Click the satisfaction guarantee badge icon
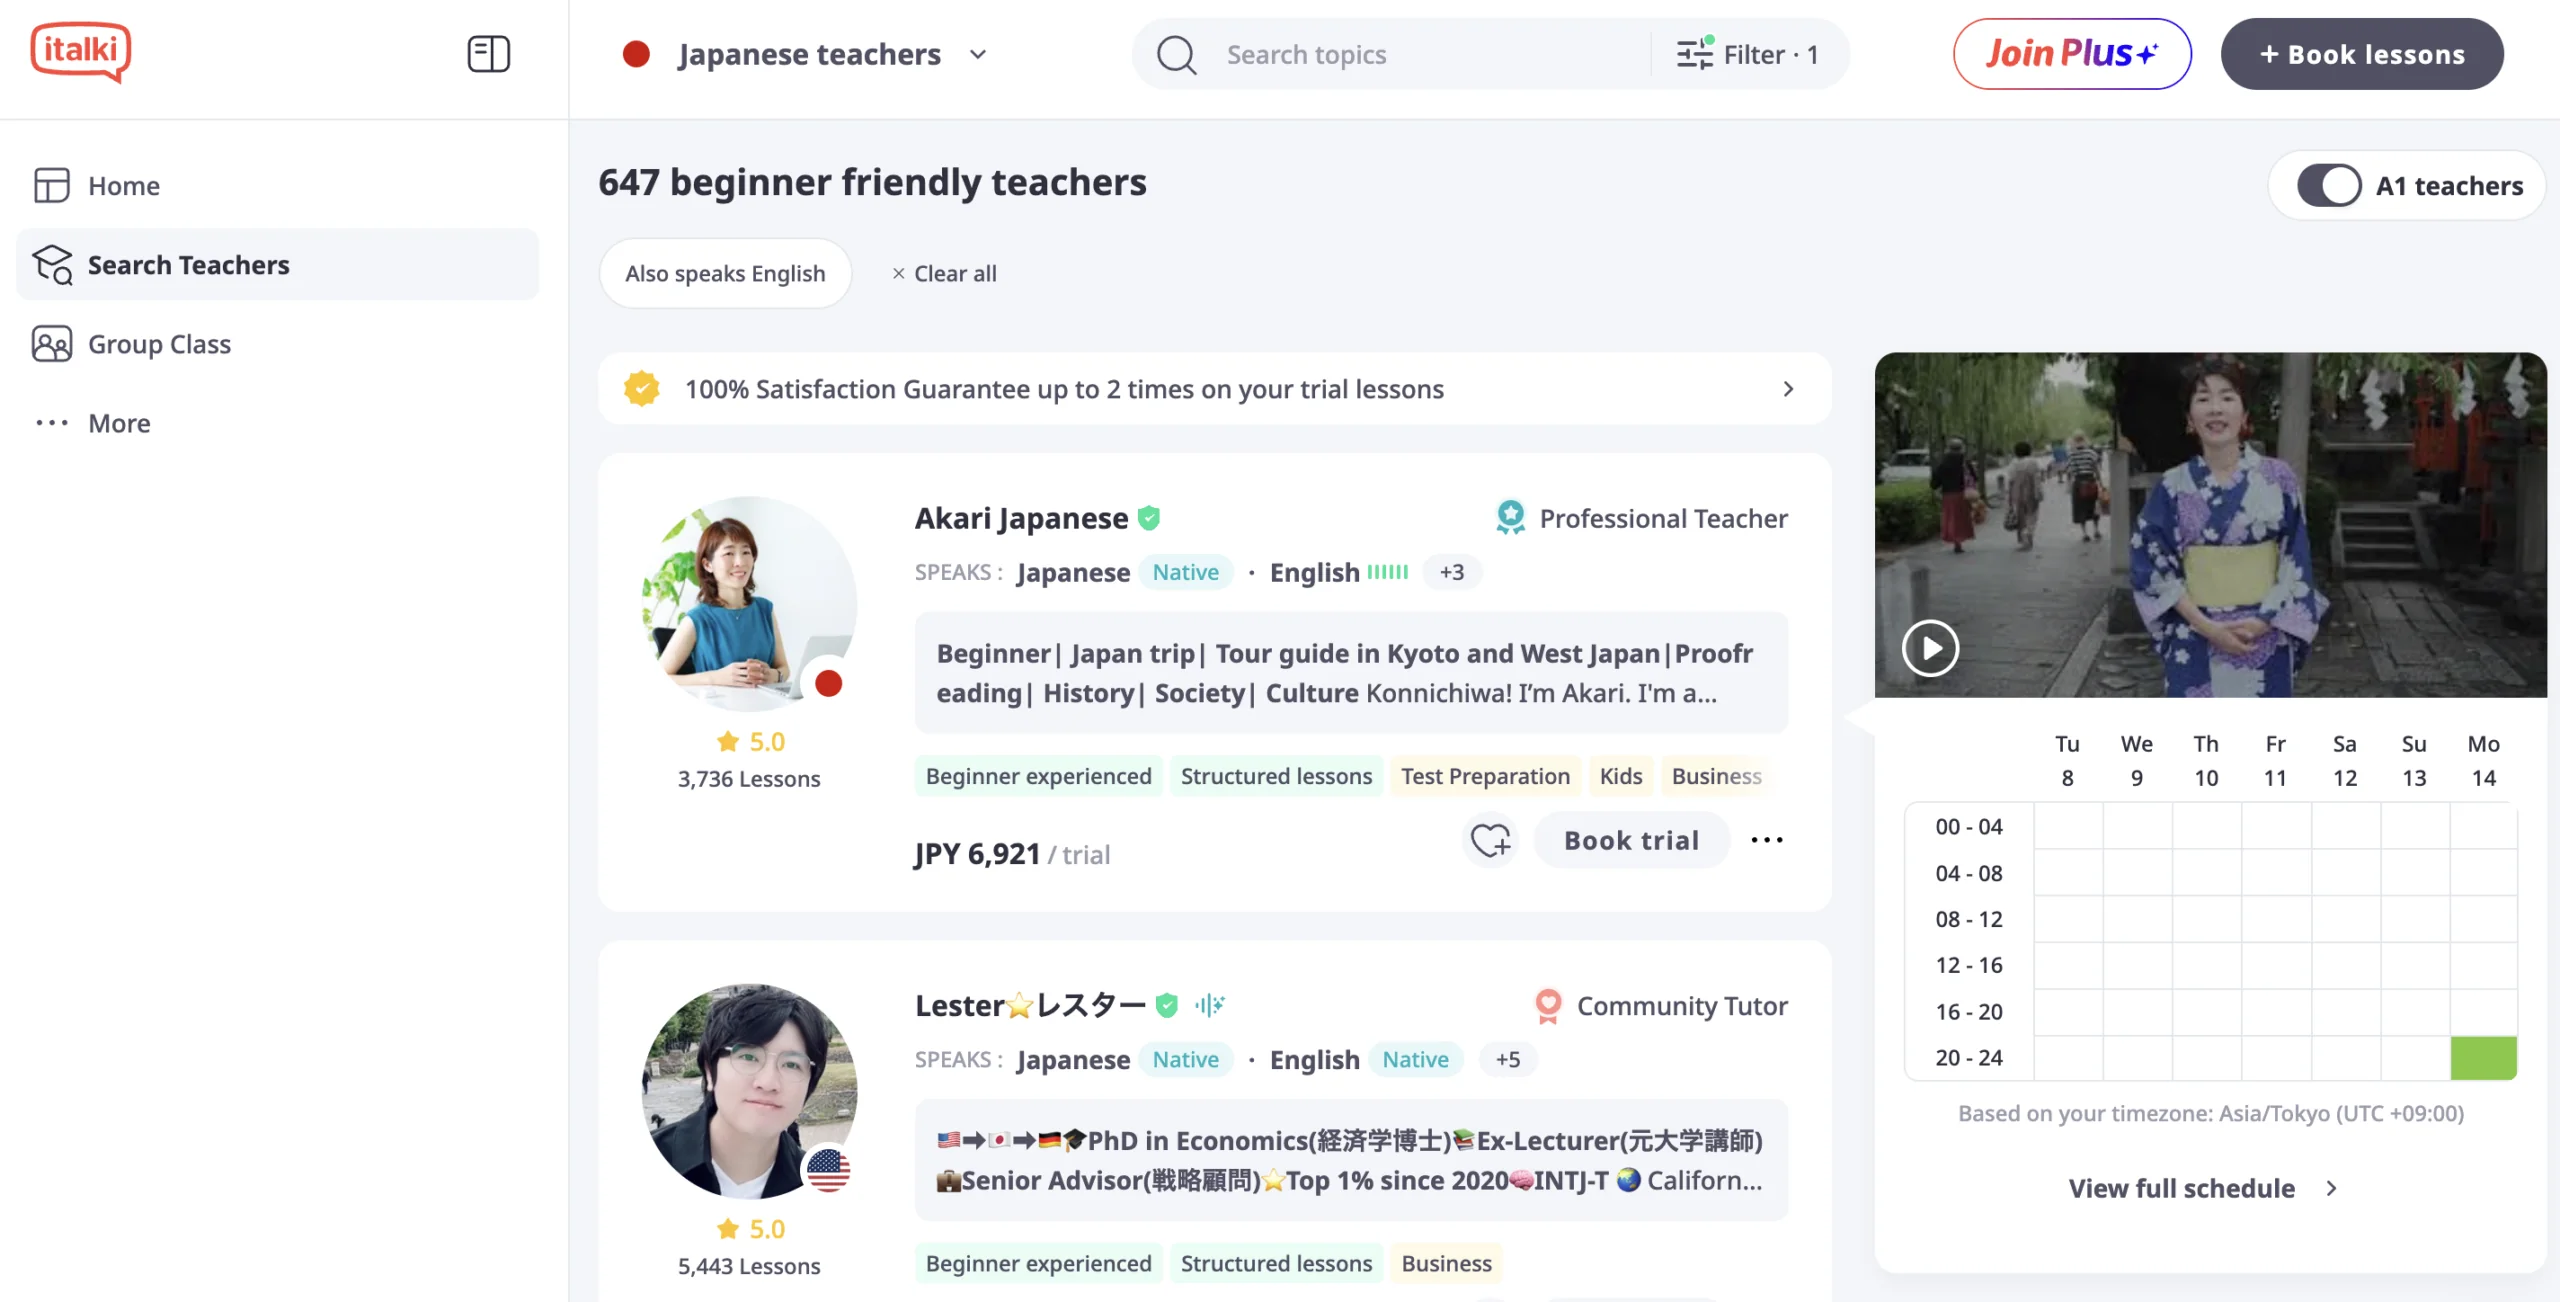Viewport: 2560px width, 1302px height. click(x=641, y=388)
